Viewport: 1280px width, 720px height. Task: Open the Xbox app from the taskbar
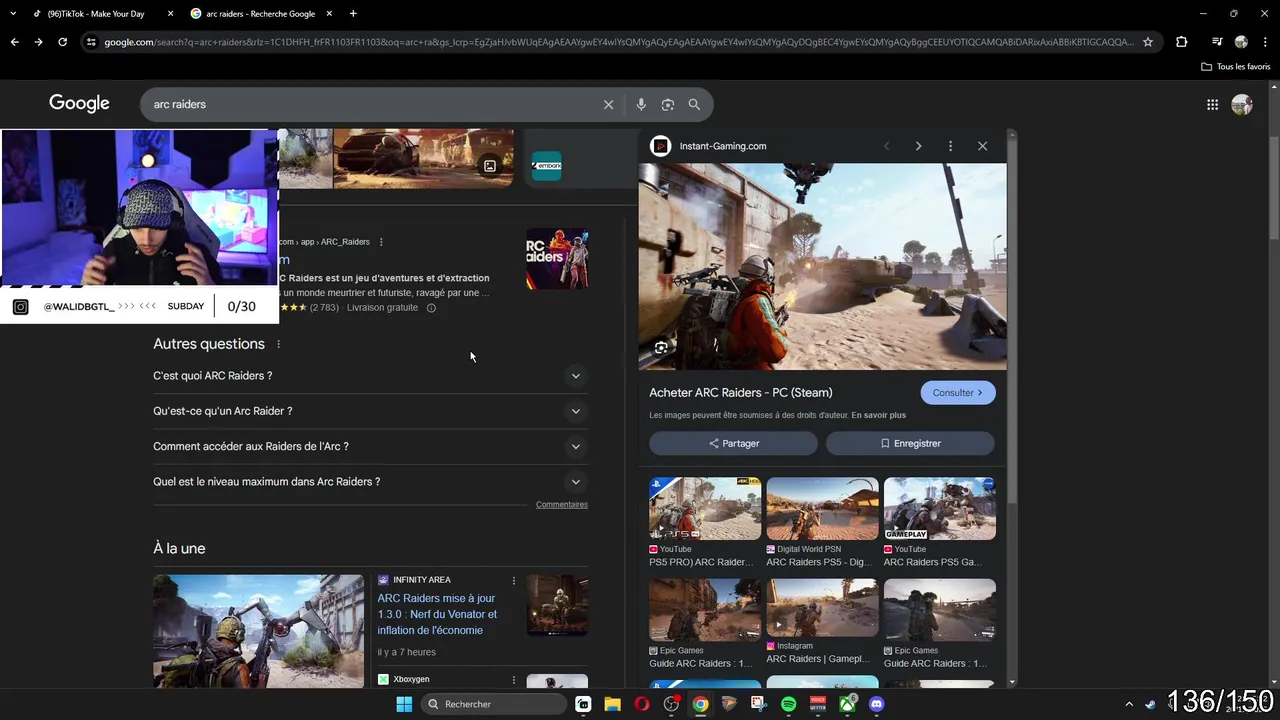coord(847,704)
